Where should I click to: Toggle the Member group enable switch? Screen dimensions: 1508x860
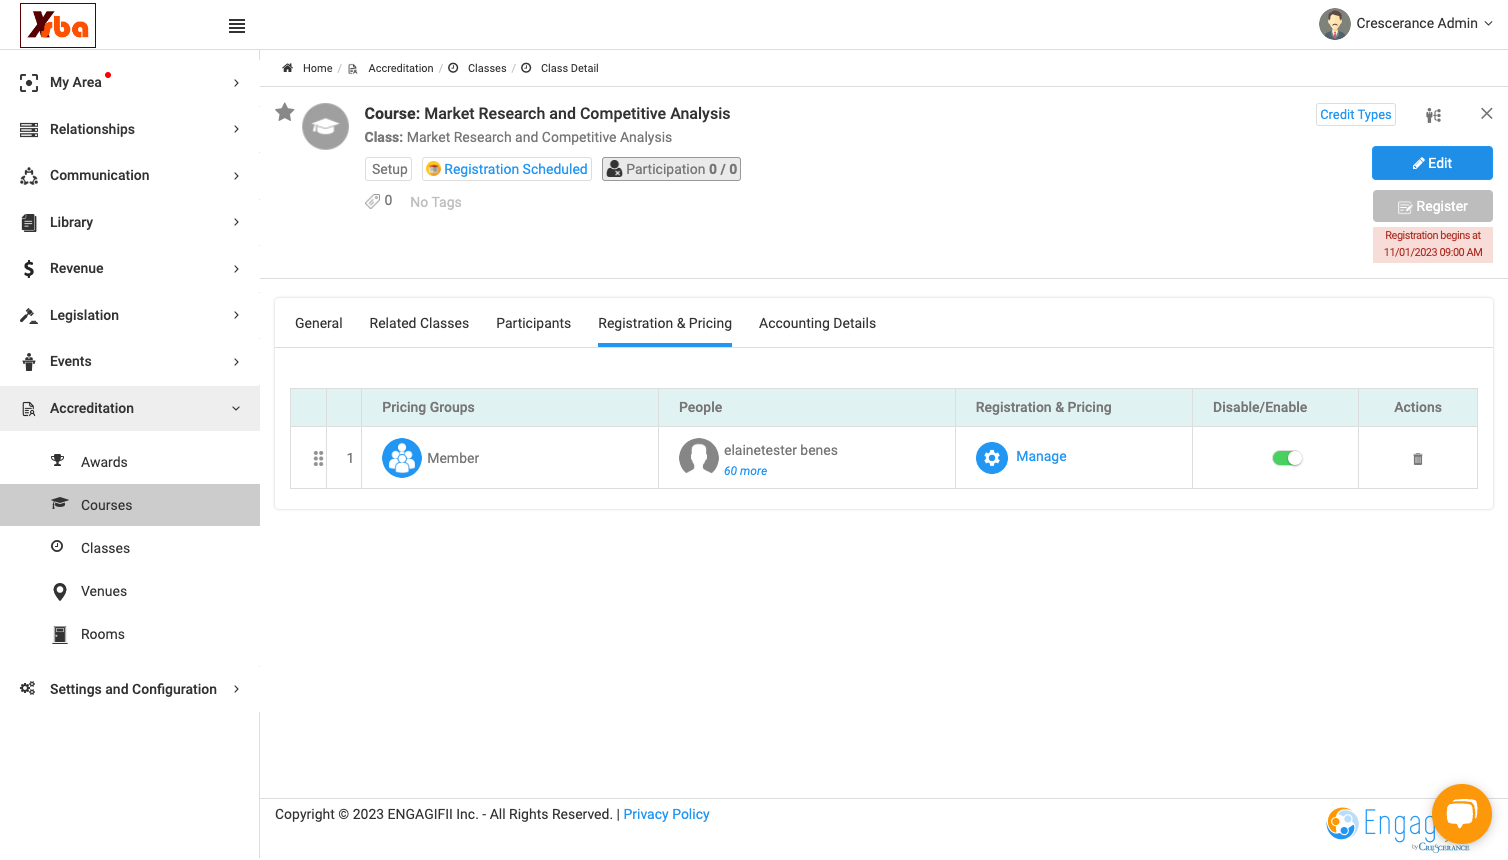1287,458
